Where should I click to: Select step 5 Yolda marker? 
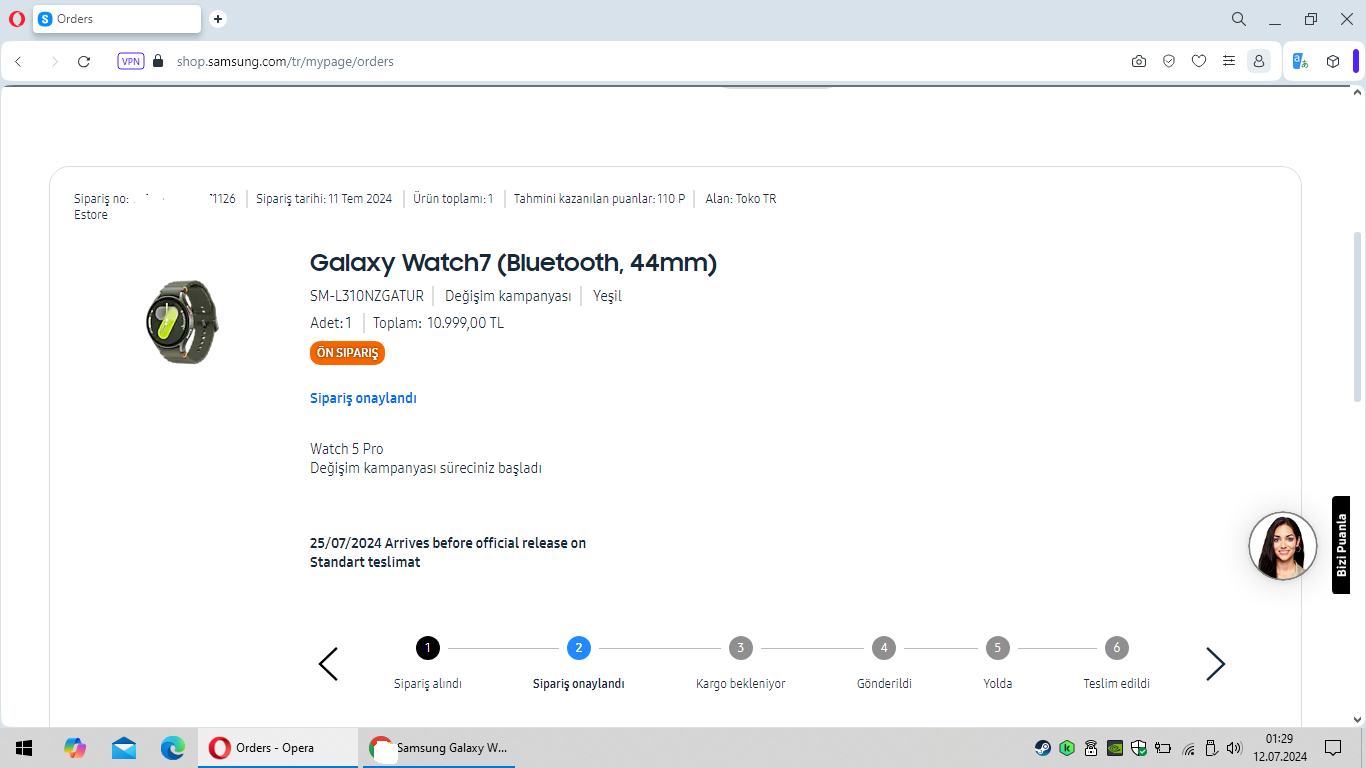(997, 648)
